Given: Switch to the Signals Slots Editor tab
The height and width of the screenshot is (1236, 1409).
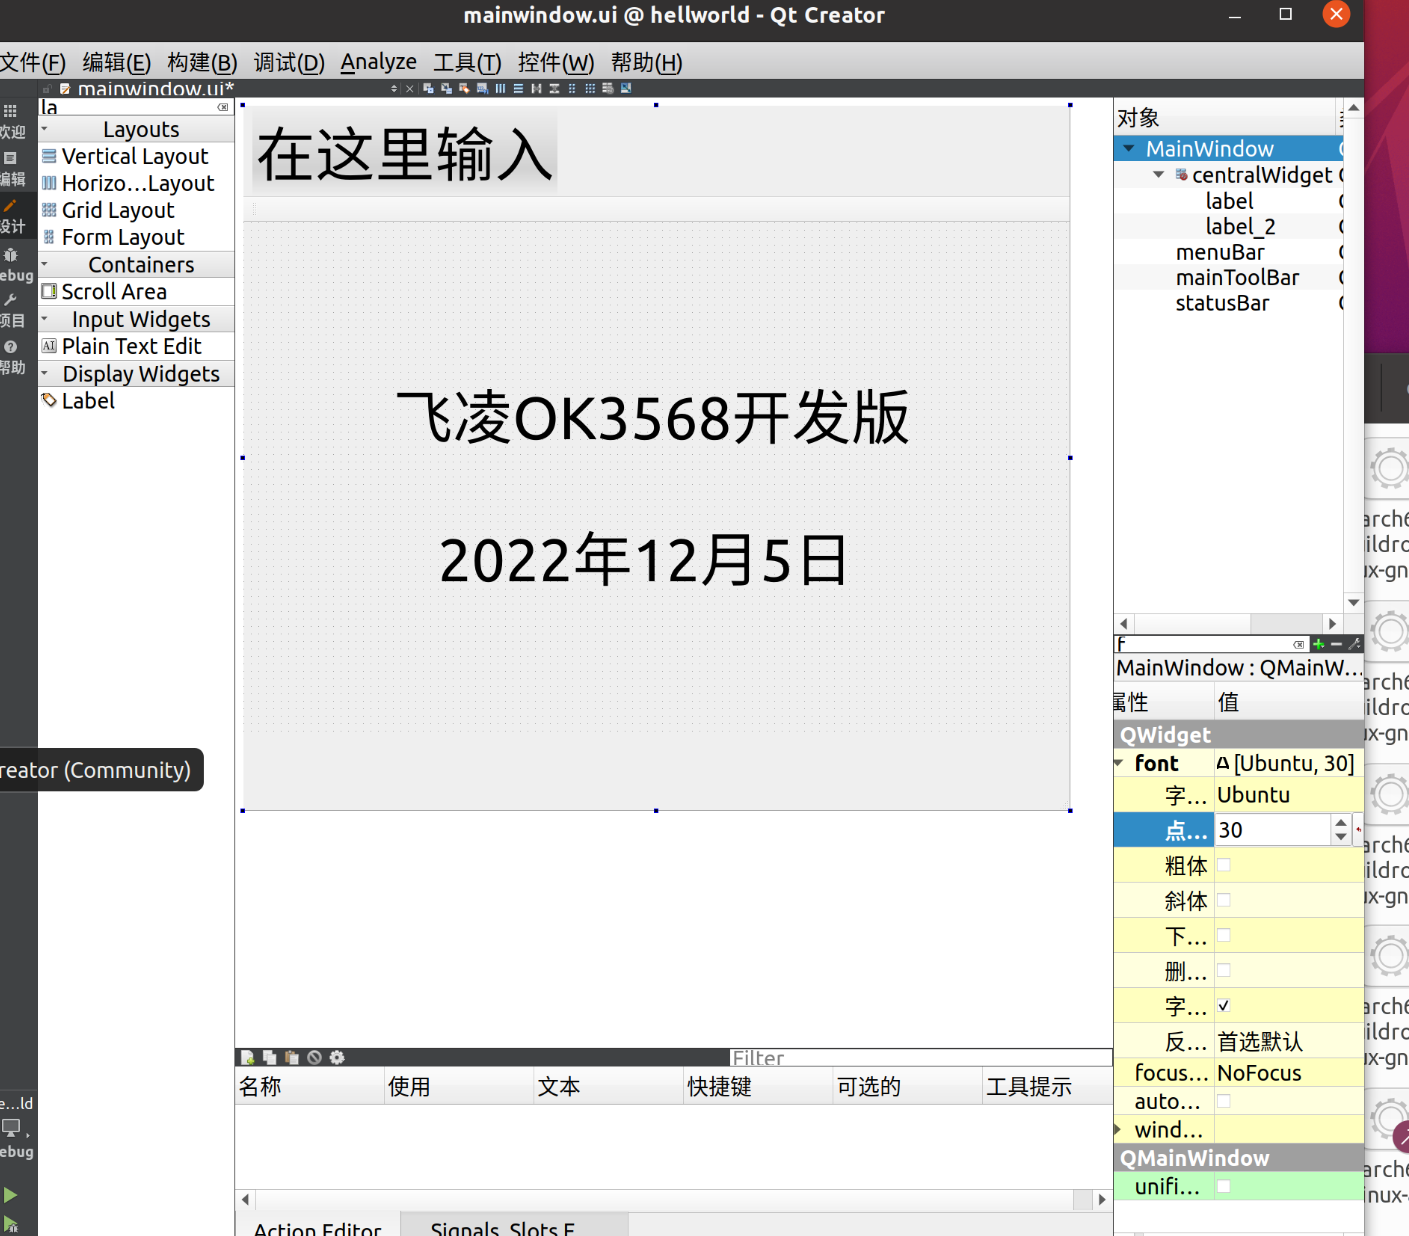Looking at the screenshot, I should tap(514, 1225).
